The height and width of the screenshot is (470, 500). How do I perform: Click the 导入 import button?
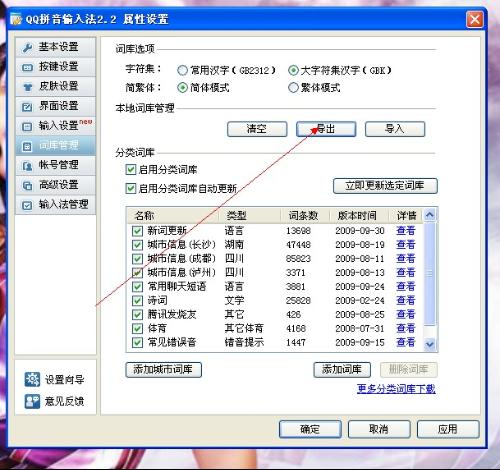395,129
